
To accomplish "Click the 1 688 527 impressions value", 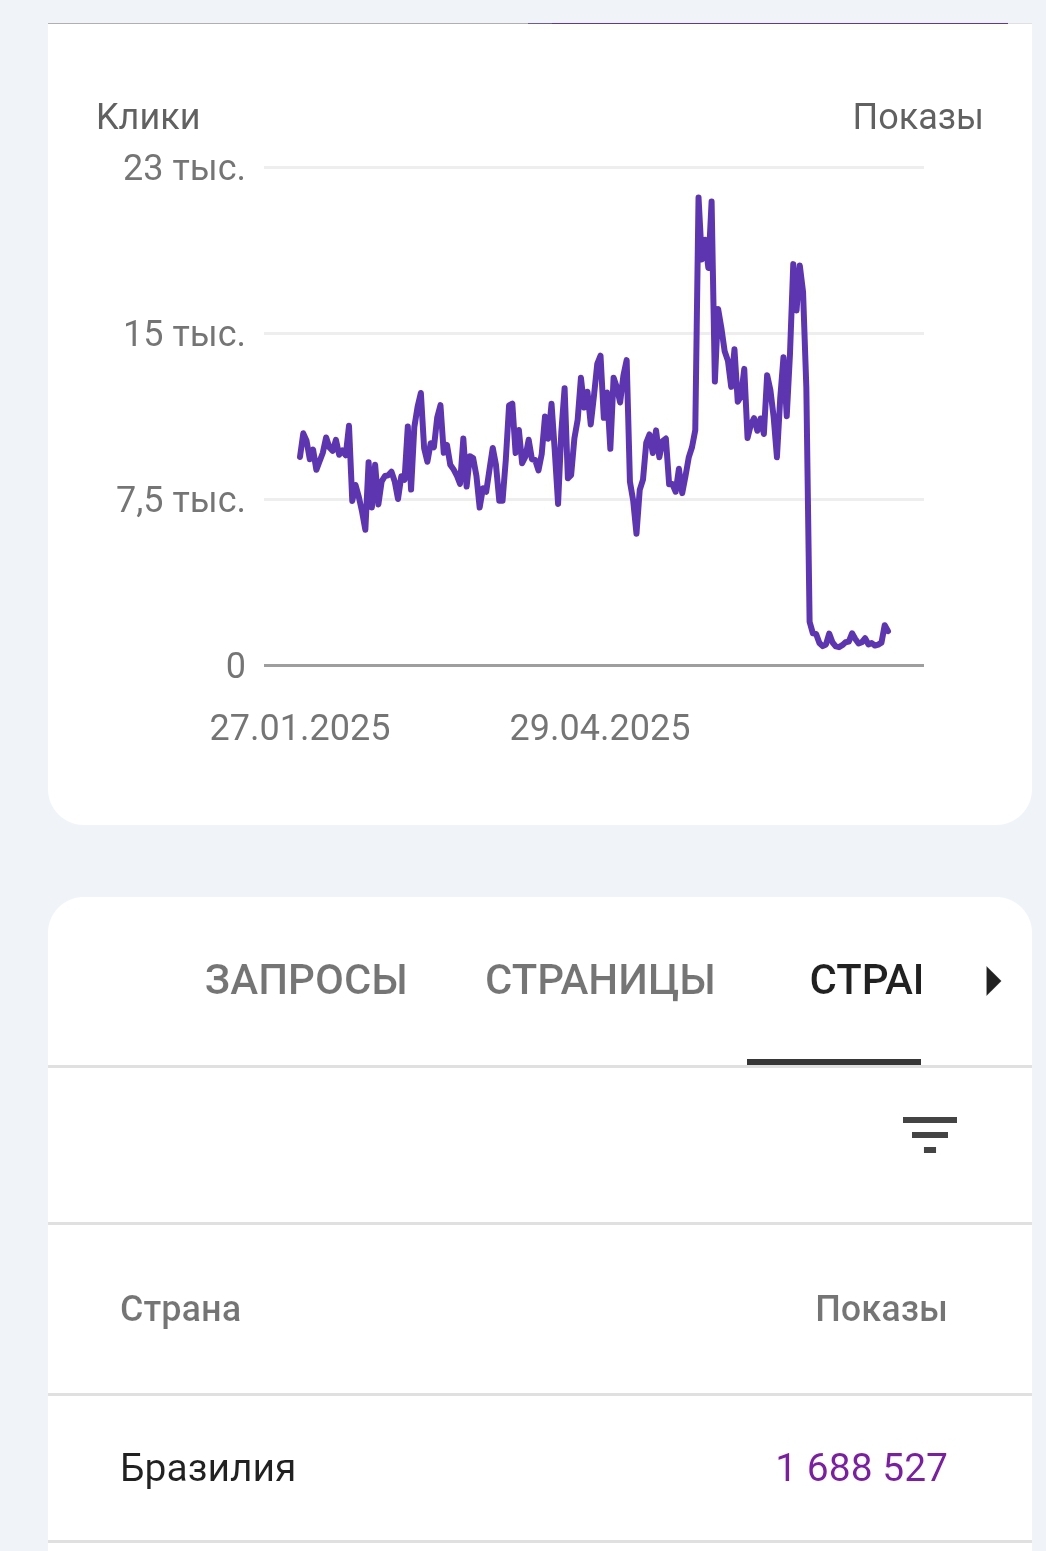I will [x=861, y=1468].
